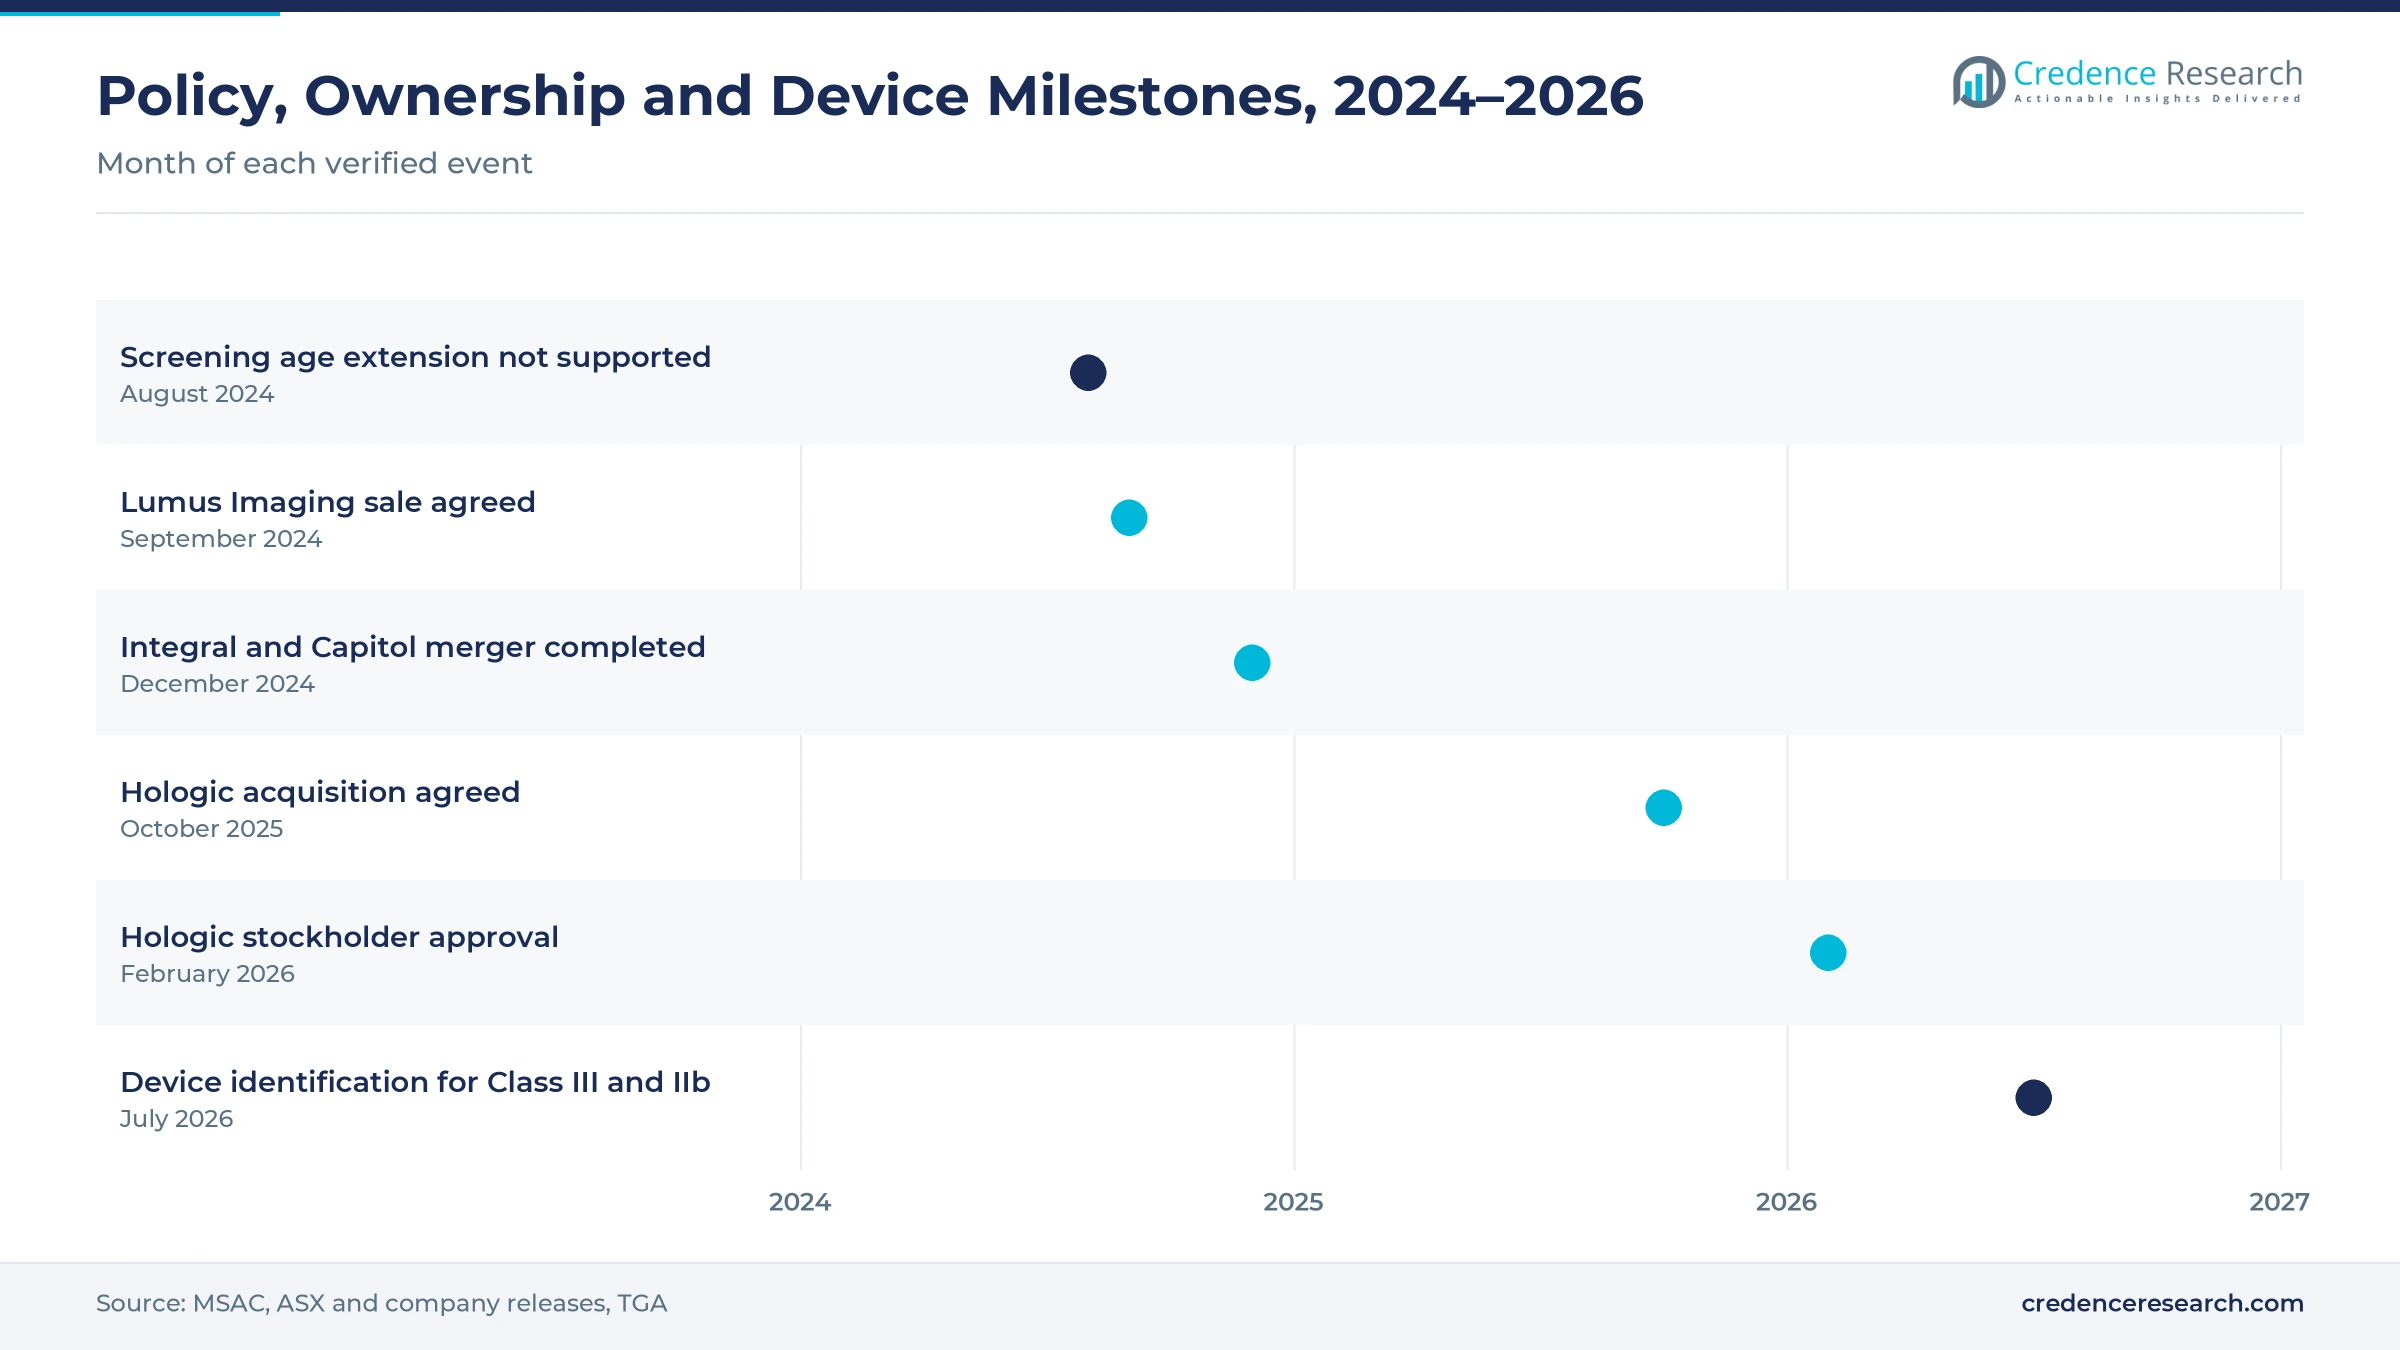Click the 'December 2024' date text
Image resolution: width=2400 pixels, height=1350 pixels.
point(217,684)
